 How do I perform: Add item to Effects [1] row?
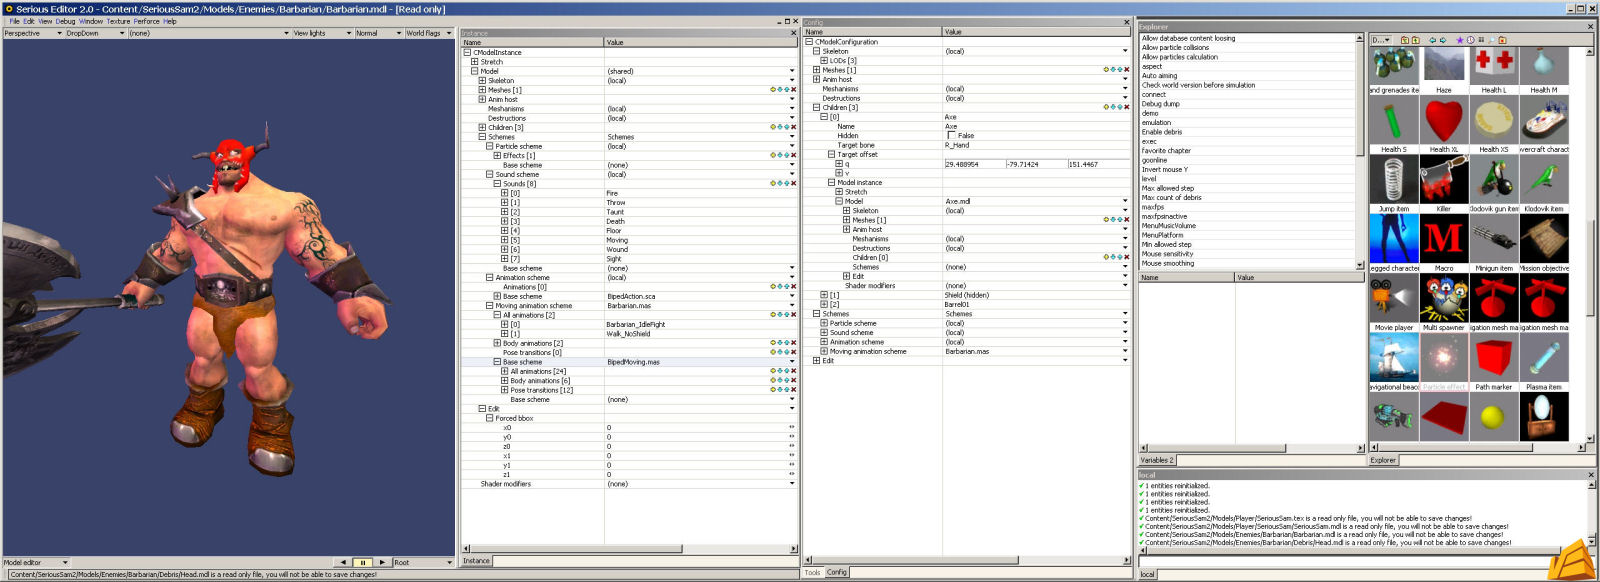click(x=773, y=156)
